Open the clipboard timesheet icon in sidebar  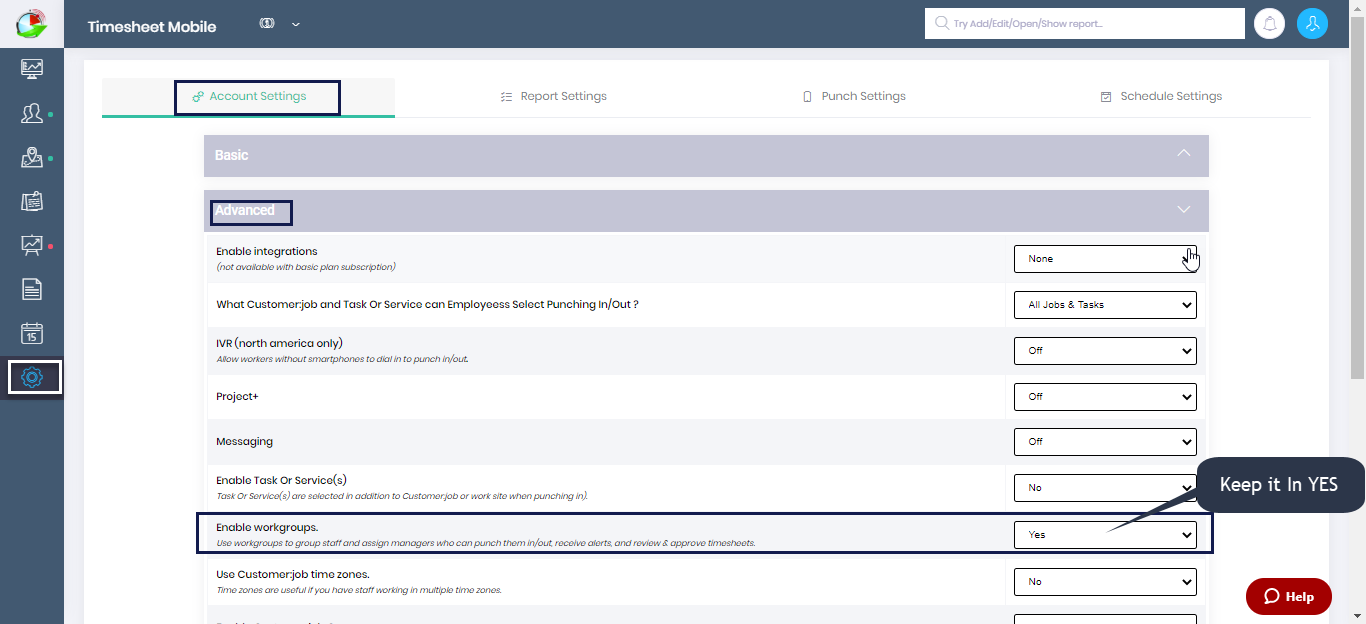pyautogui.click(x=32, y=201)
